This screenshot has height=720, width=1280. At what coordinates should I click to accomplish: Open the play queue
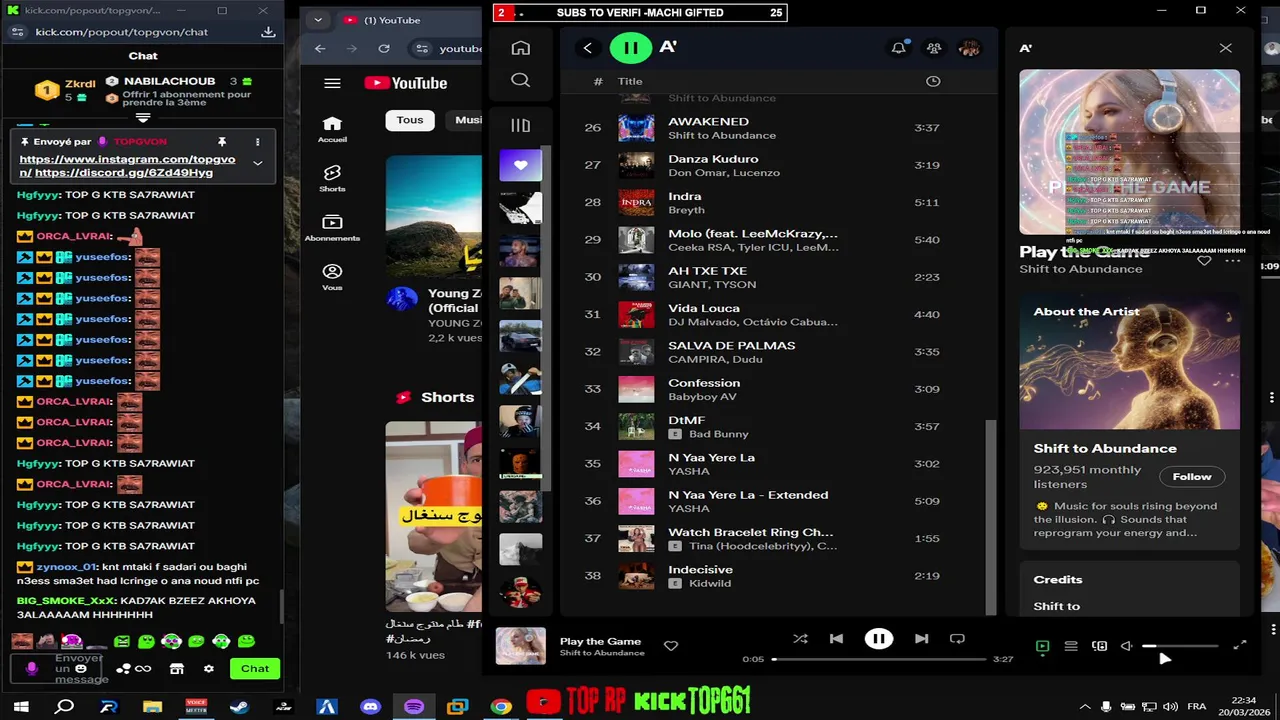tap(1071, 647)
